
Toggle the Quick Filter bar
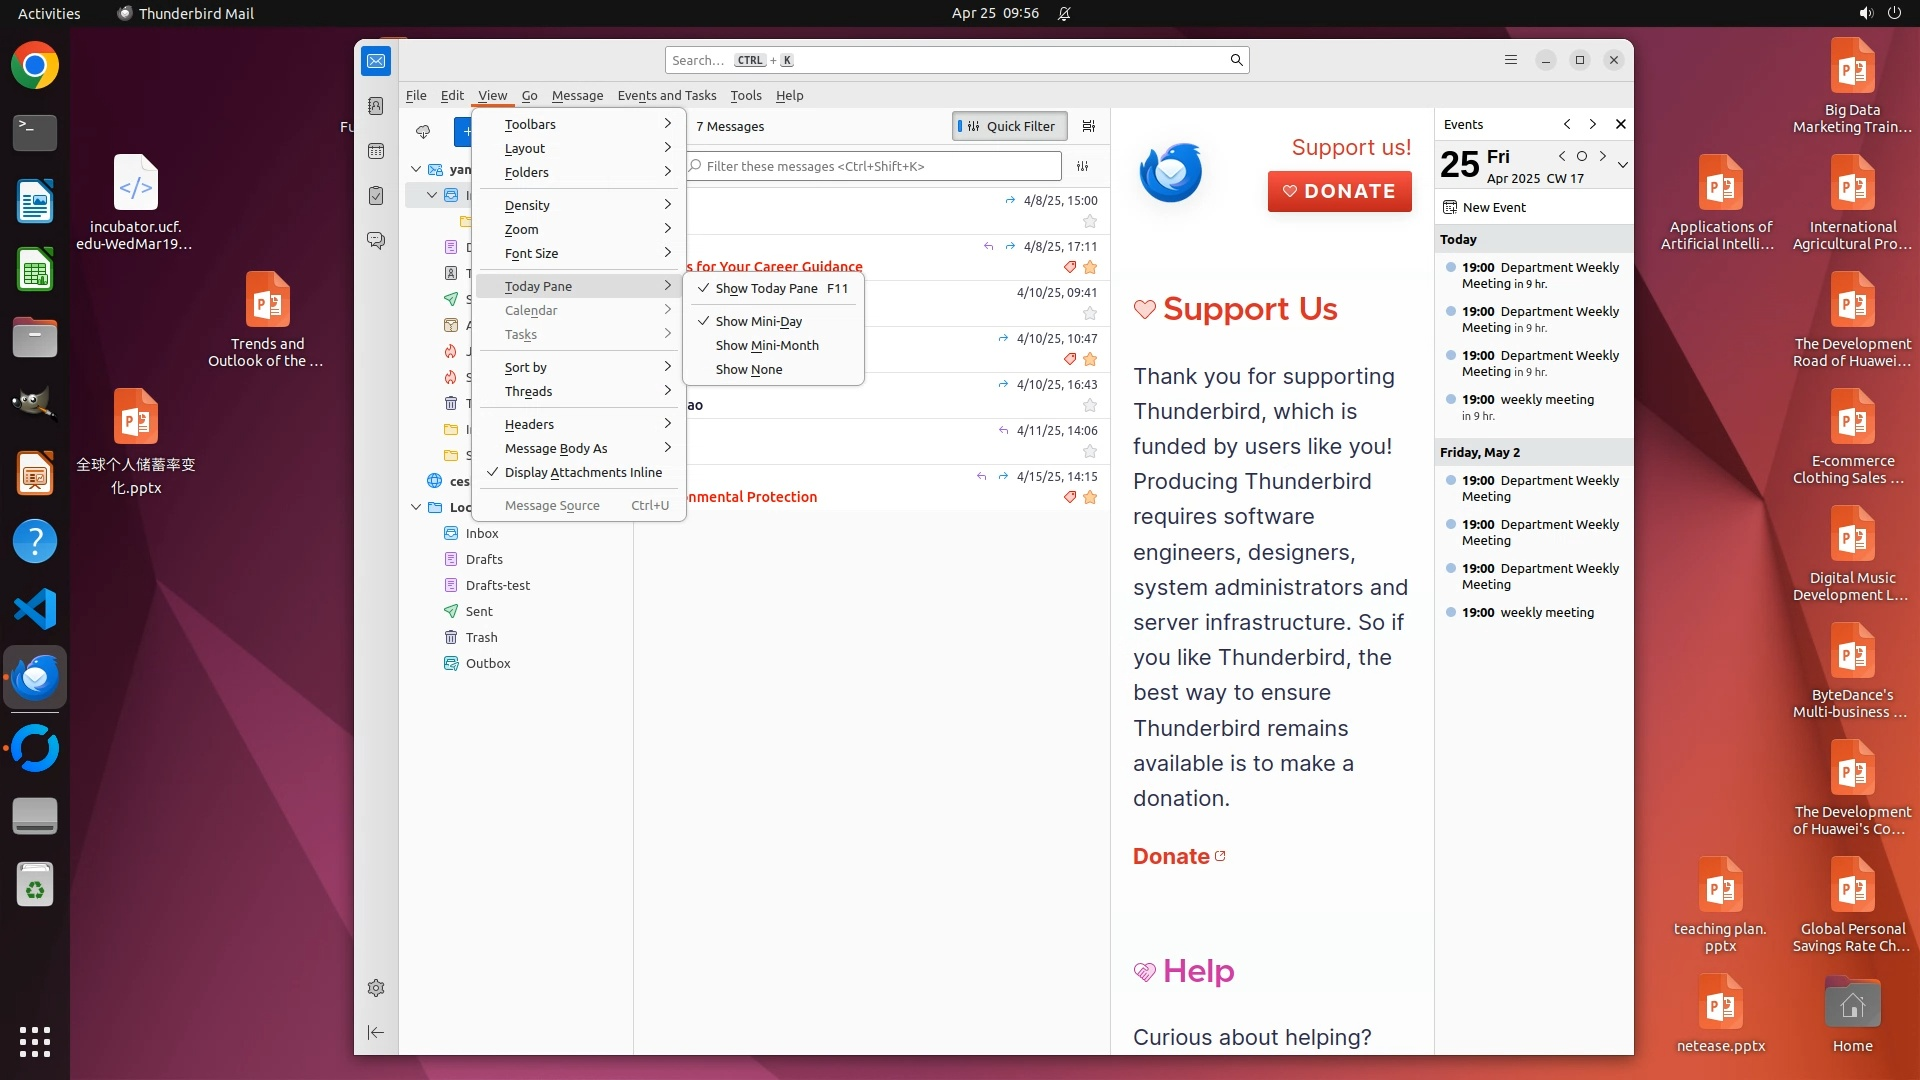pos(1009,126)
